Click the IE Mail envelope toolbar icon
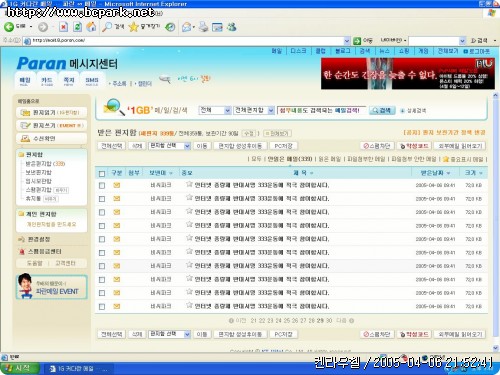 187,27
